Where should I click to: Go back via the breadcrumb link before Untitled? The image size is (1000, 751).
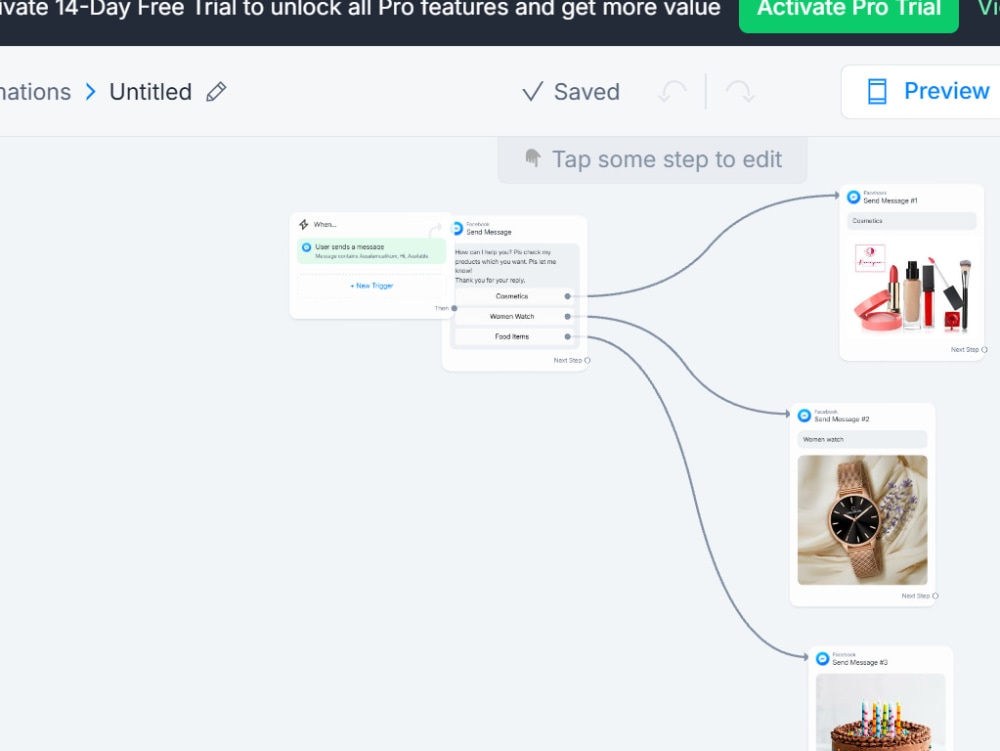[35, 92]
